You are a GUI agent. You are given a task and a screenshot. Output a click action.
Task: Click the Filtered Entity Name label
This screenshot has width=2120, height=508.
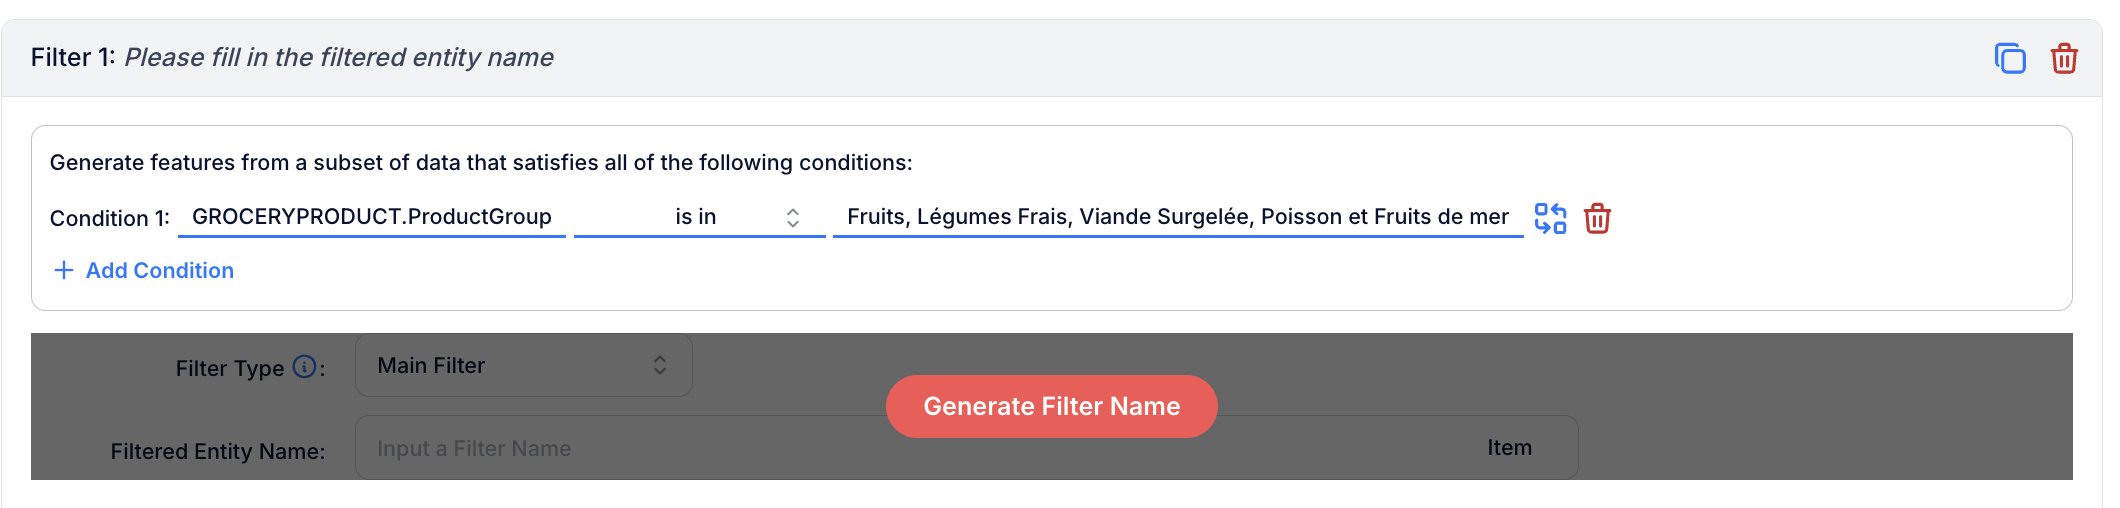tap(218, 451)
